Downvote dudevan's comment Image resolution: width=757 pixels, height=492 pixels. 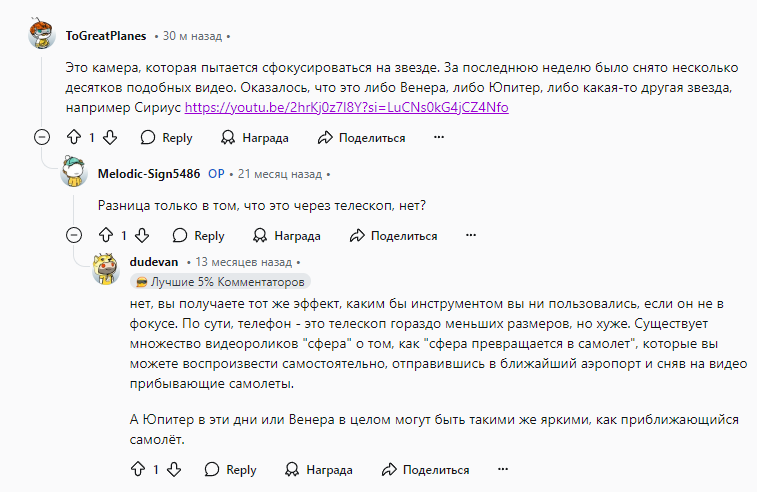pyautogui.click(x=174, y=469)
